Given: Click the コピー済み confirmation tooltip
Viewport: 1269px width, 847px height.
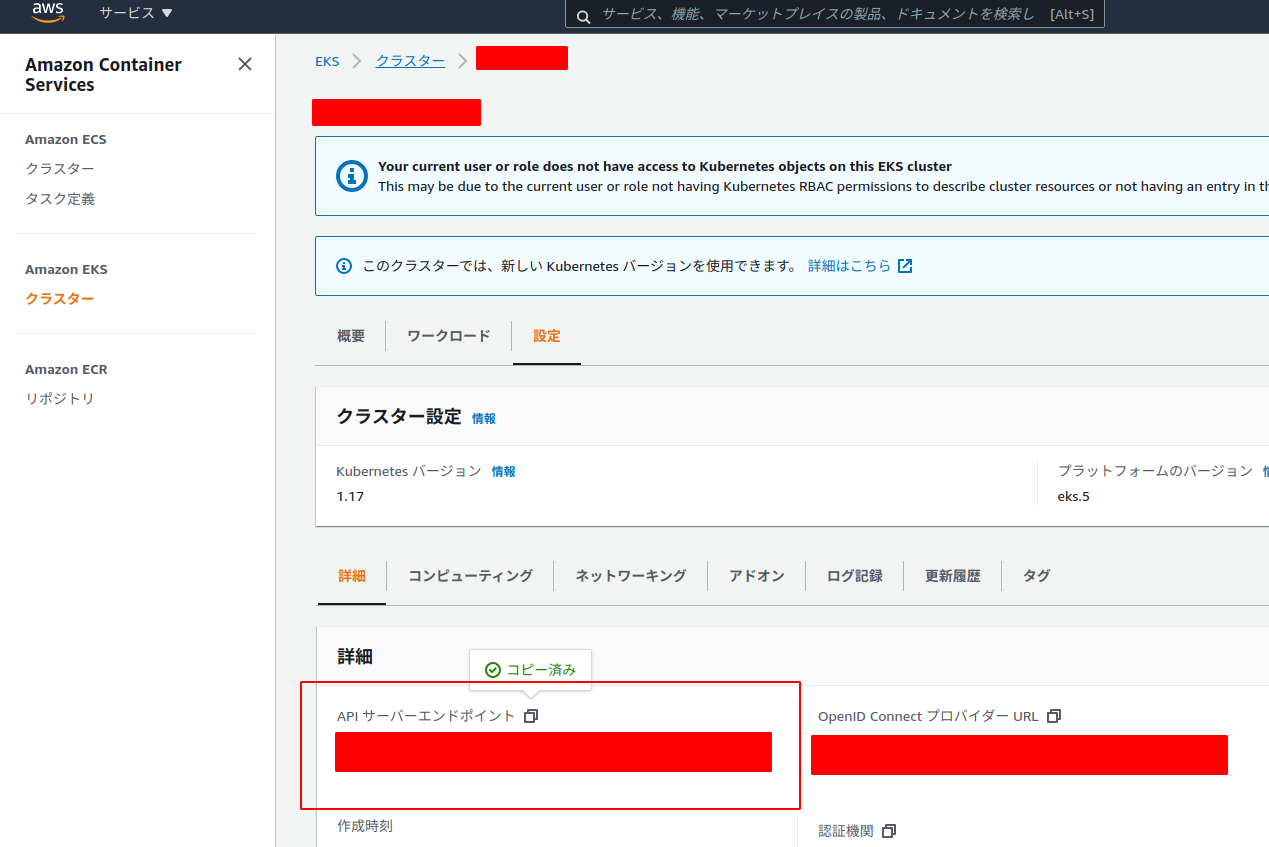Looking at the screenshot, I should coord(531,670).
